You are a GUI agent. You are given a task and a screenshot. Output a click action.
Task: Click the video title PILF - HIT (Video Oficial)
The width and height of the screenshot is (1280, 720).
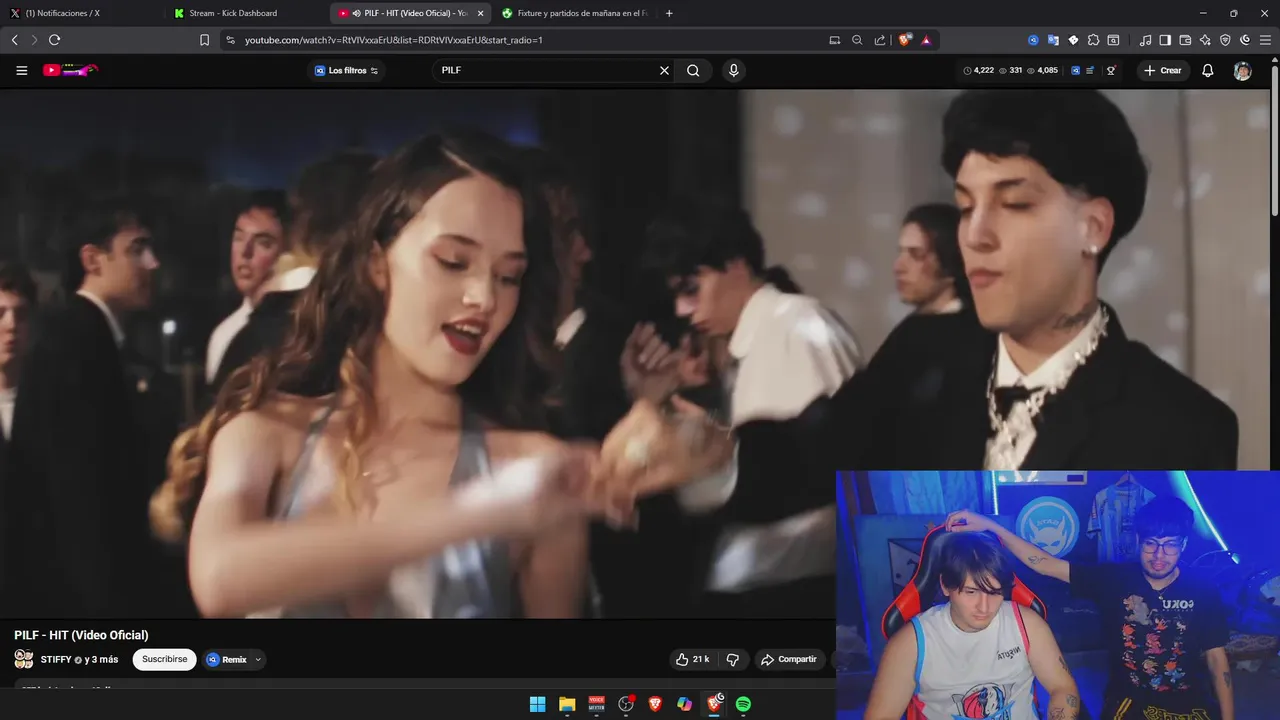pos(81,635)
